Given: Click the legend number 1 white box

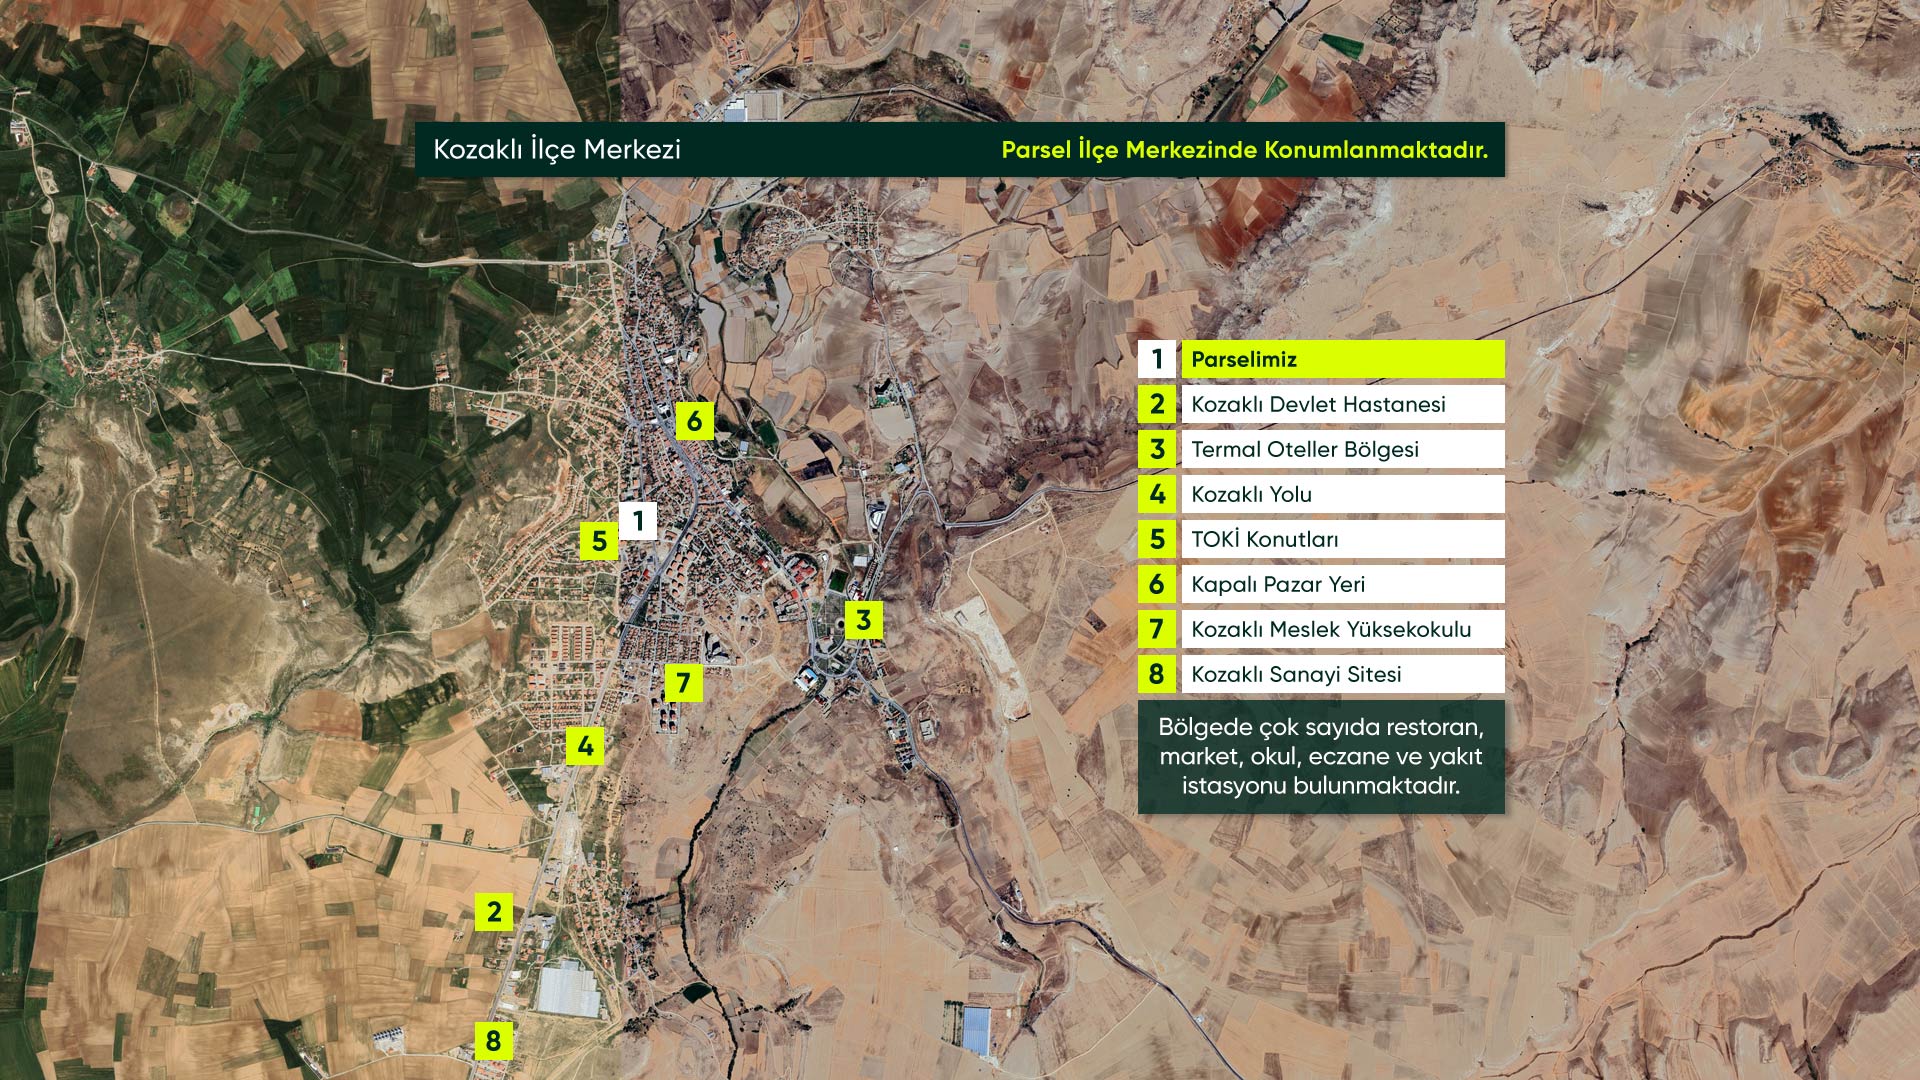Looking at the screenshot, I should tap(1157, 360).
